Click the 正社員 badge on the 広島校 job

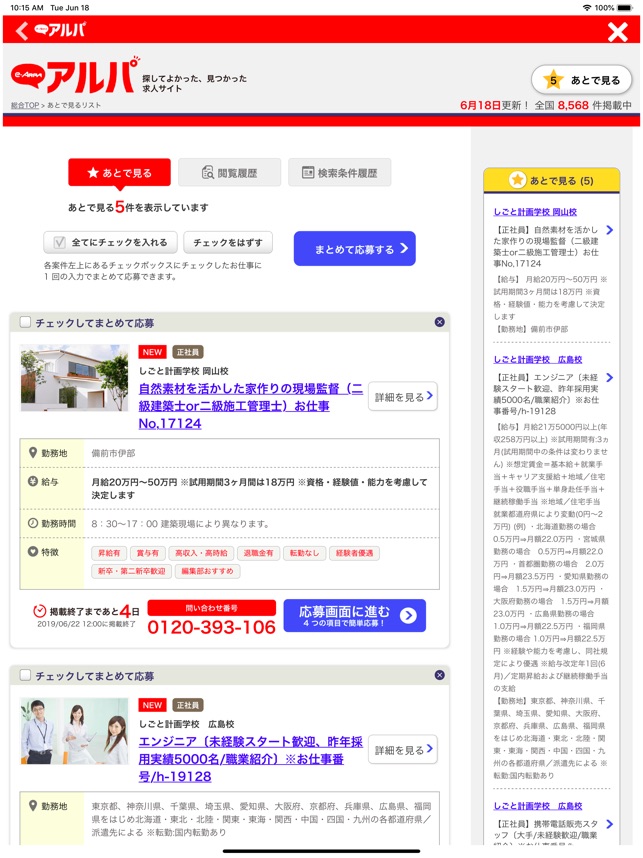(188, 705)
